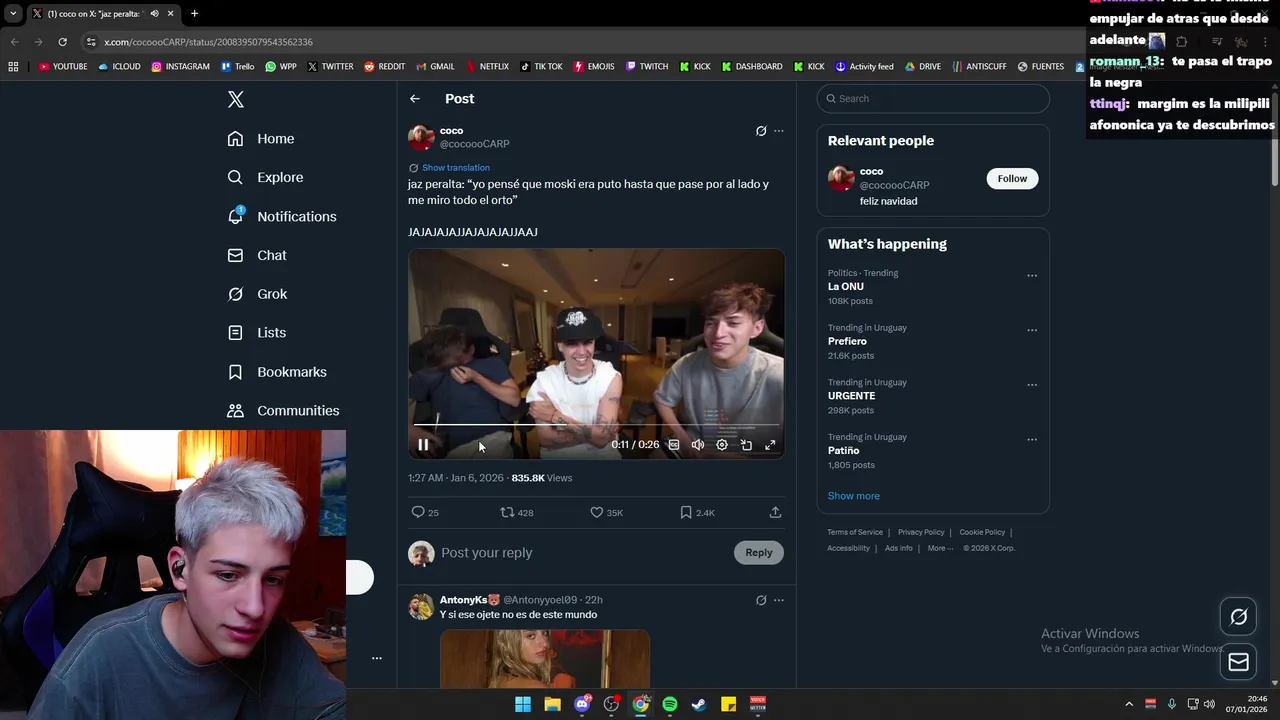Open more options on AntonyKs reply
This screenshot has width=1280, height=720.
click(x=779, y=600)
